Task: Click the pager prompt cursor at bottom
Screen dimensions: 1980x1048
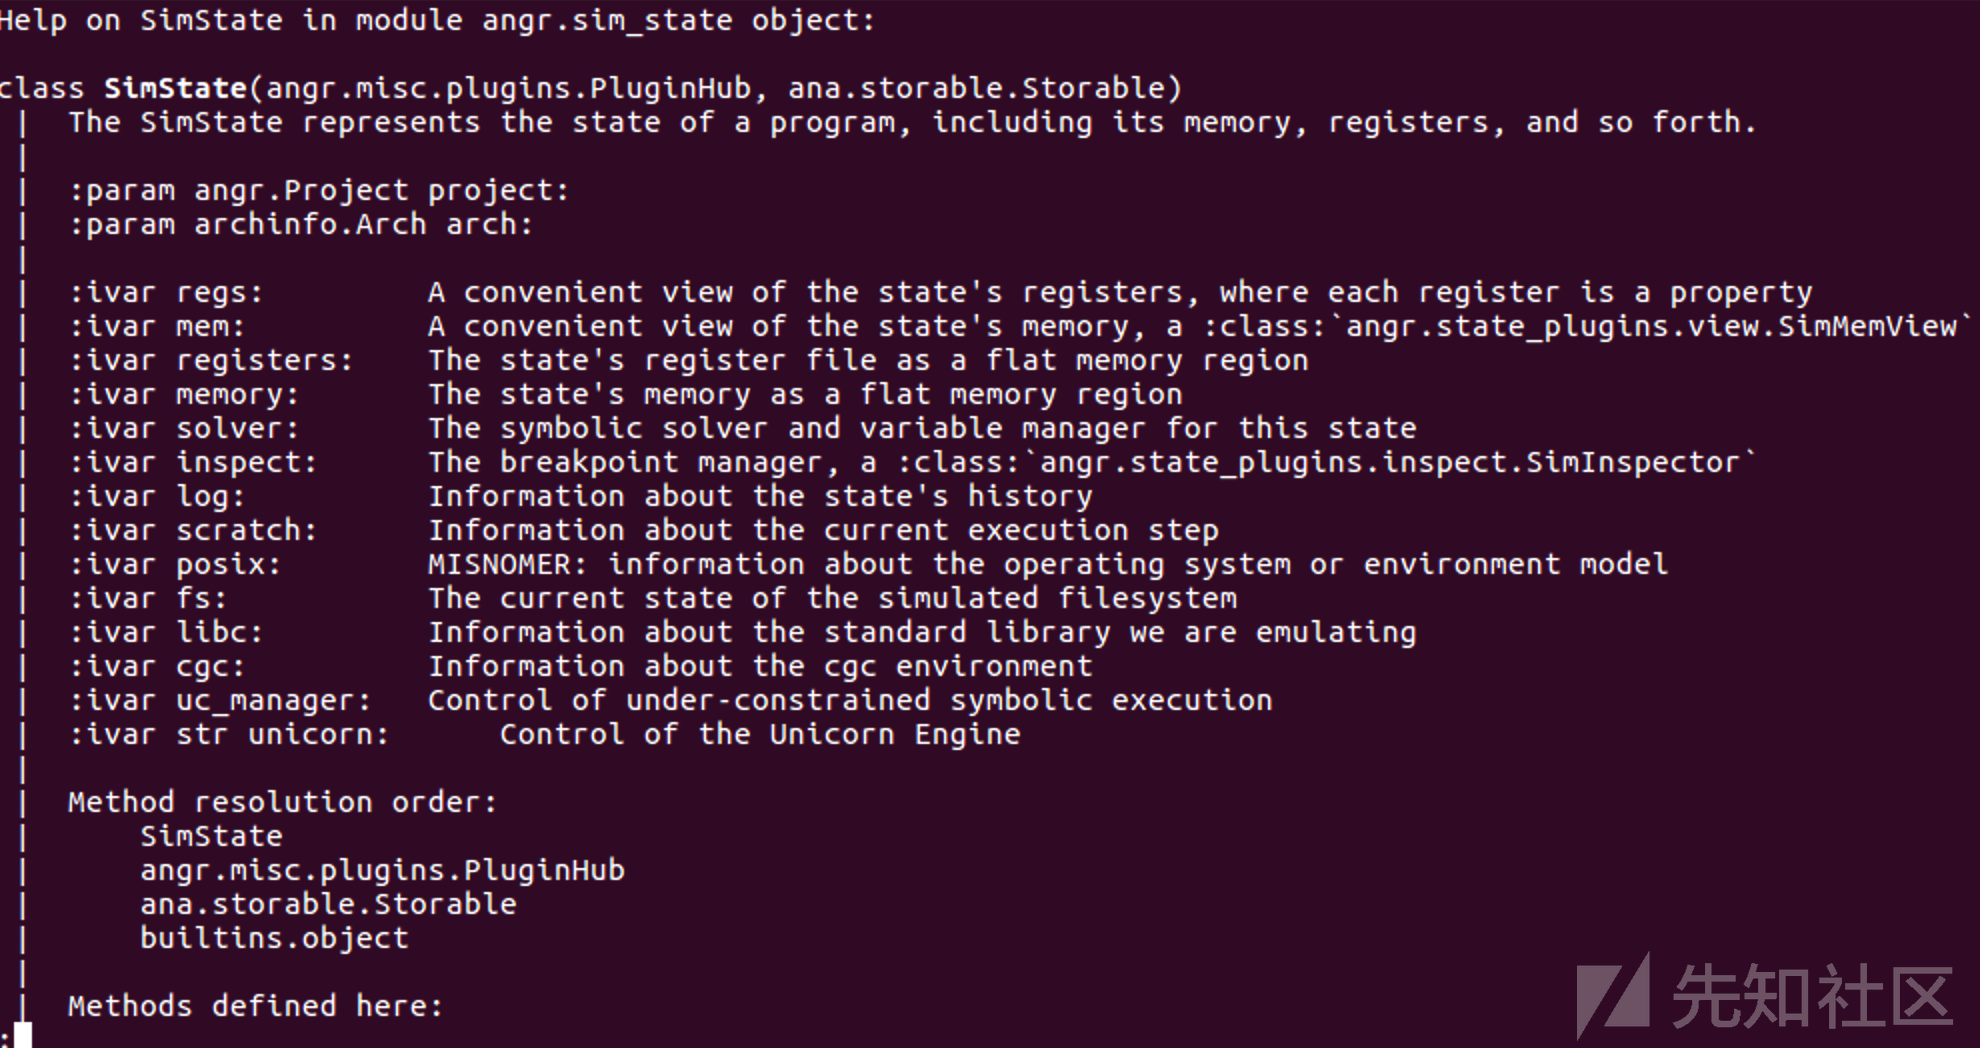Action: point(22,1034)
